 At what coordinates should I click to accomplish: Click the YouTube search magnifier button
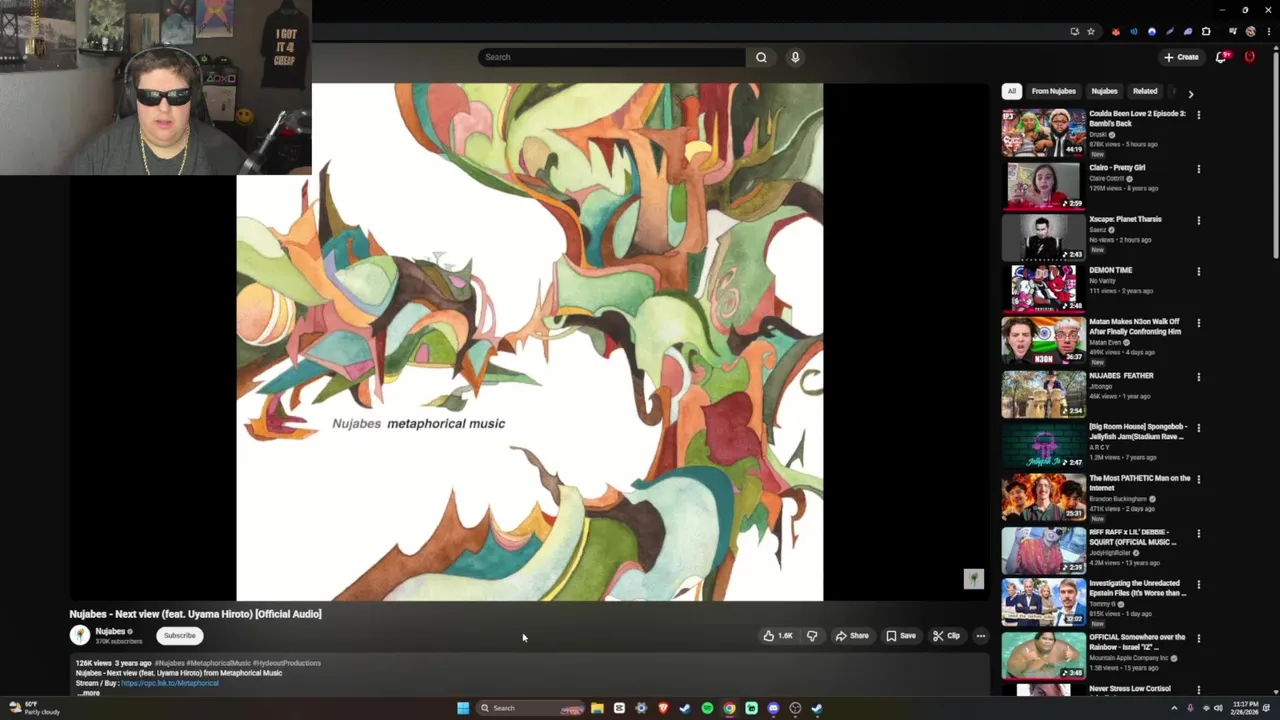point(761,57)
